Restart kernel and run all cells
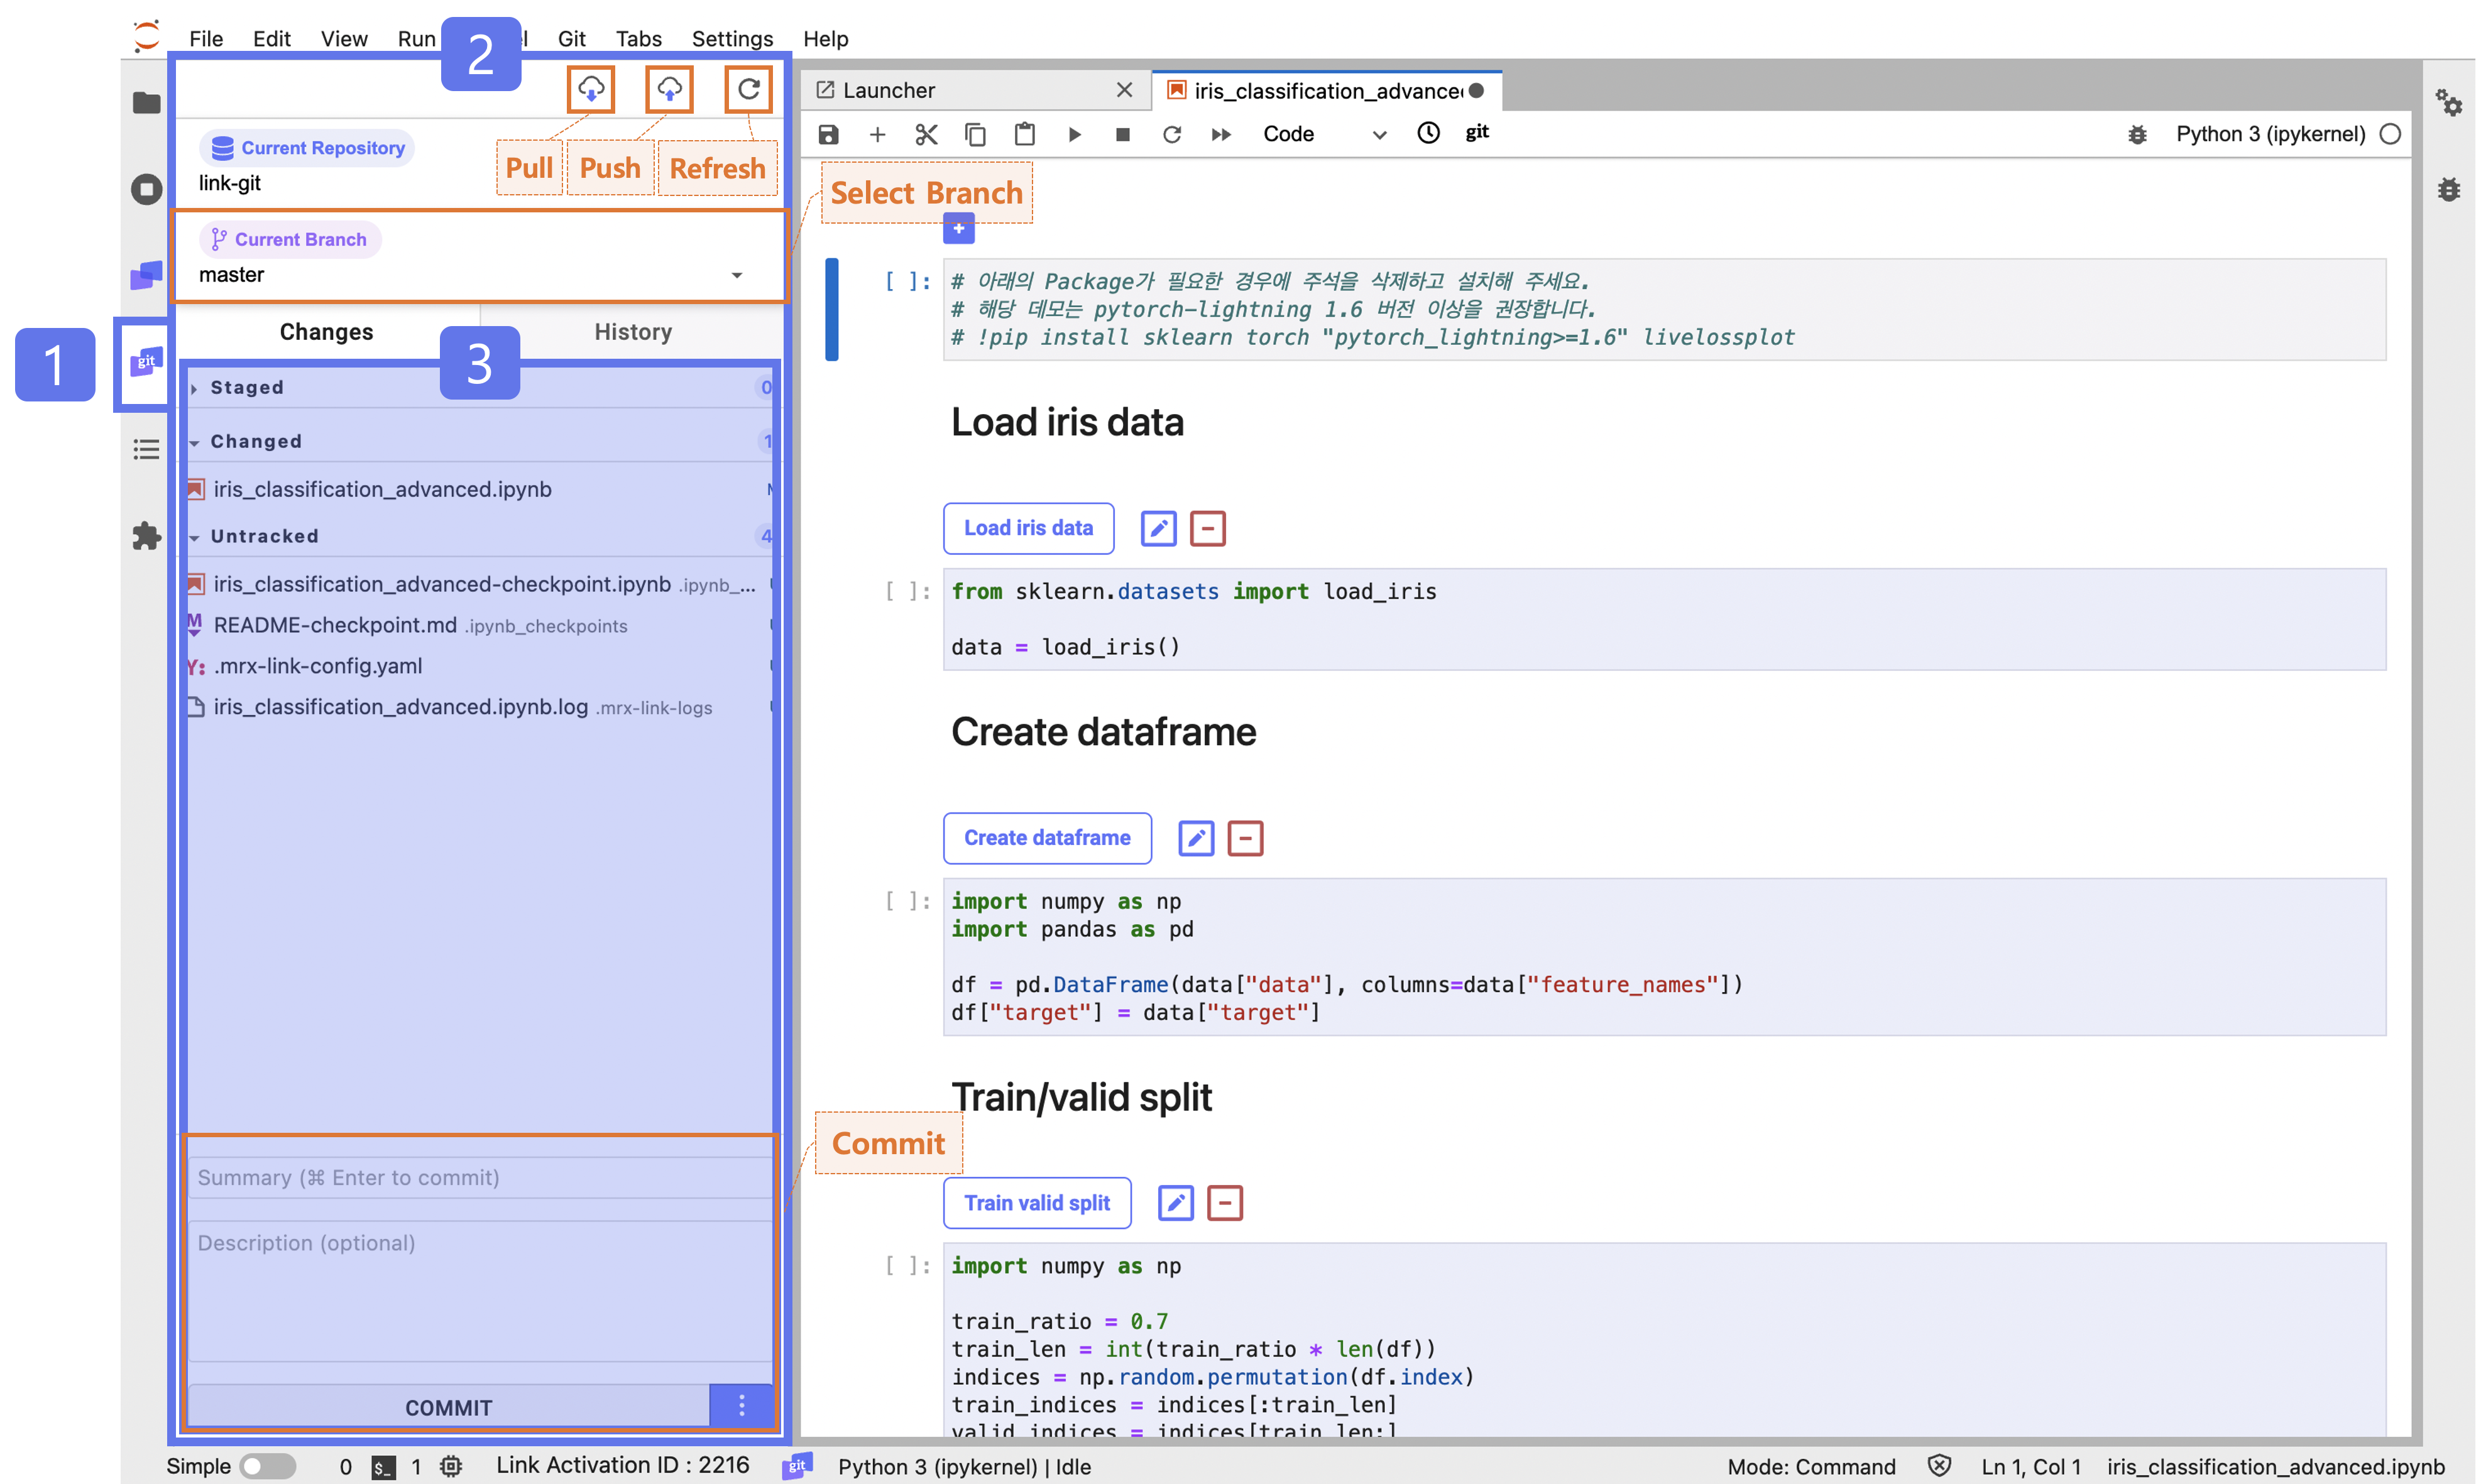Screen dimensions: 2476x1484 (1221, 134)
